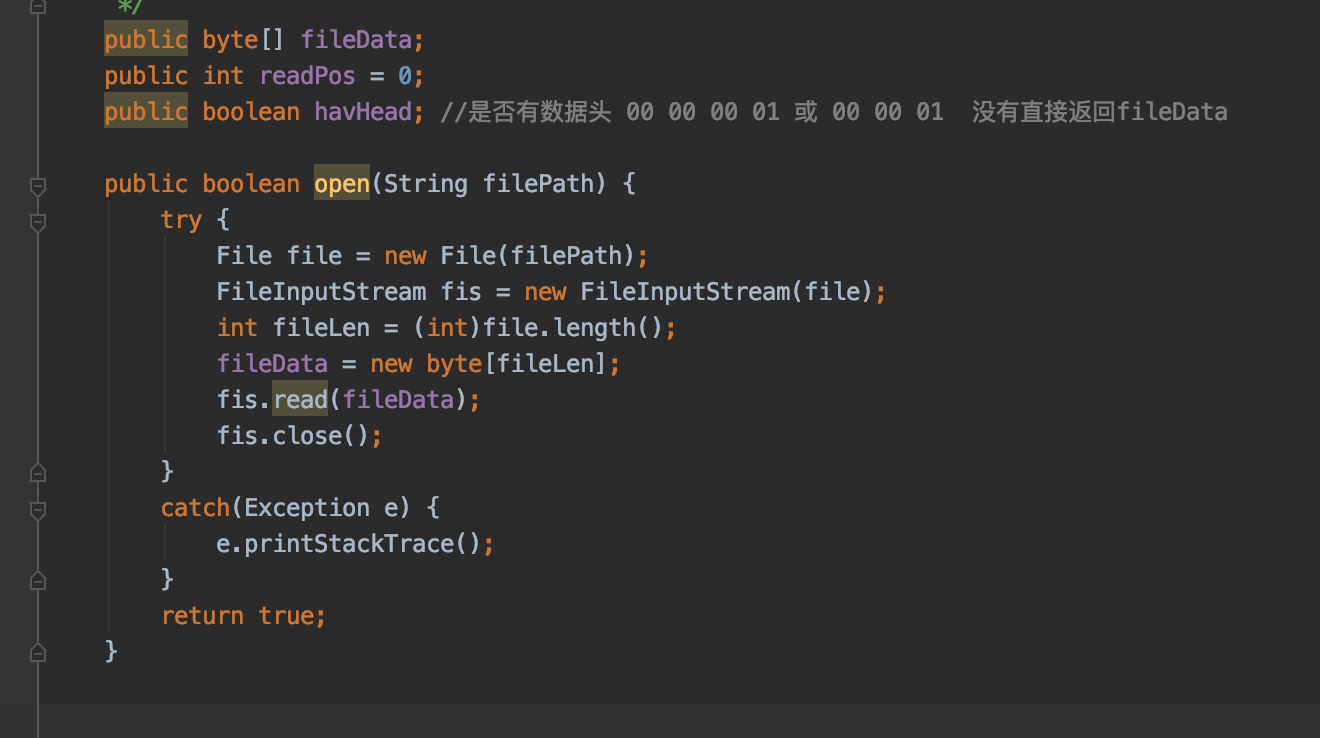Select the highlighted read call on fileData
The image size is (1320, 738).
coord(300,398)
